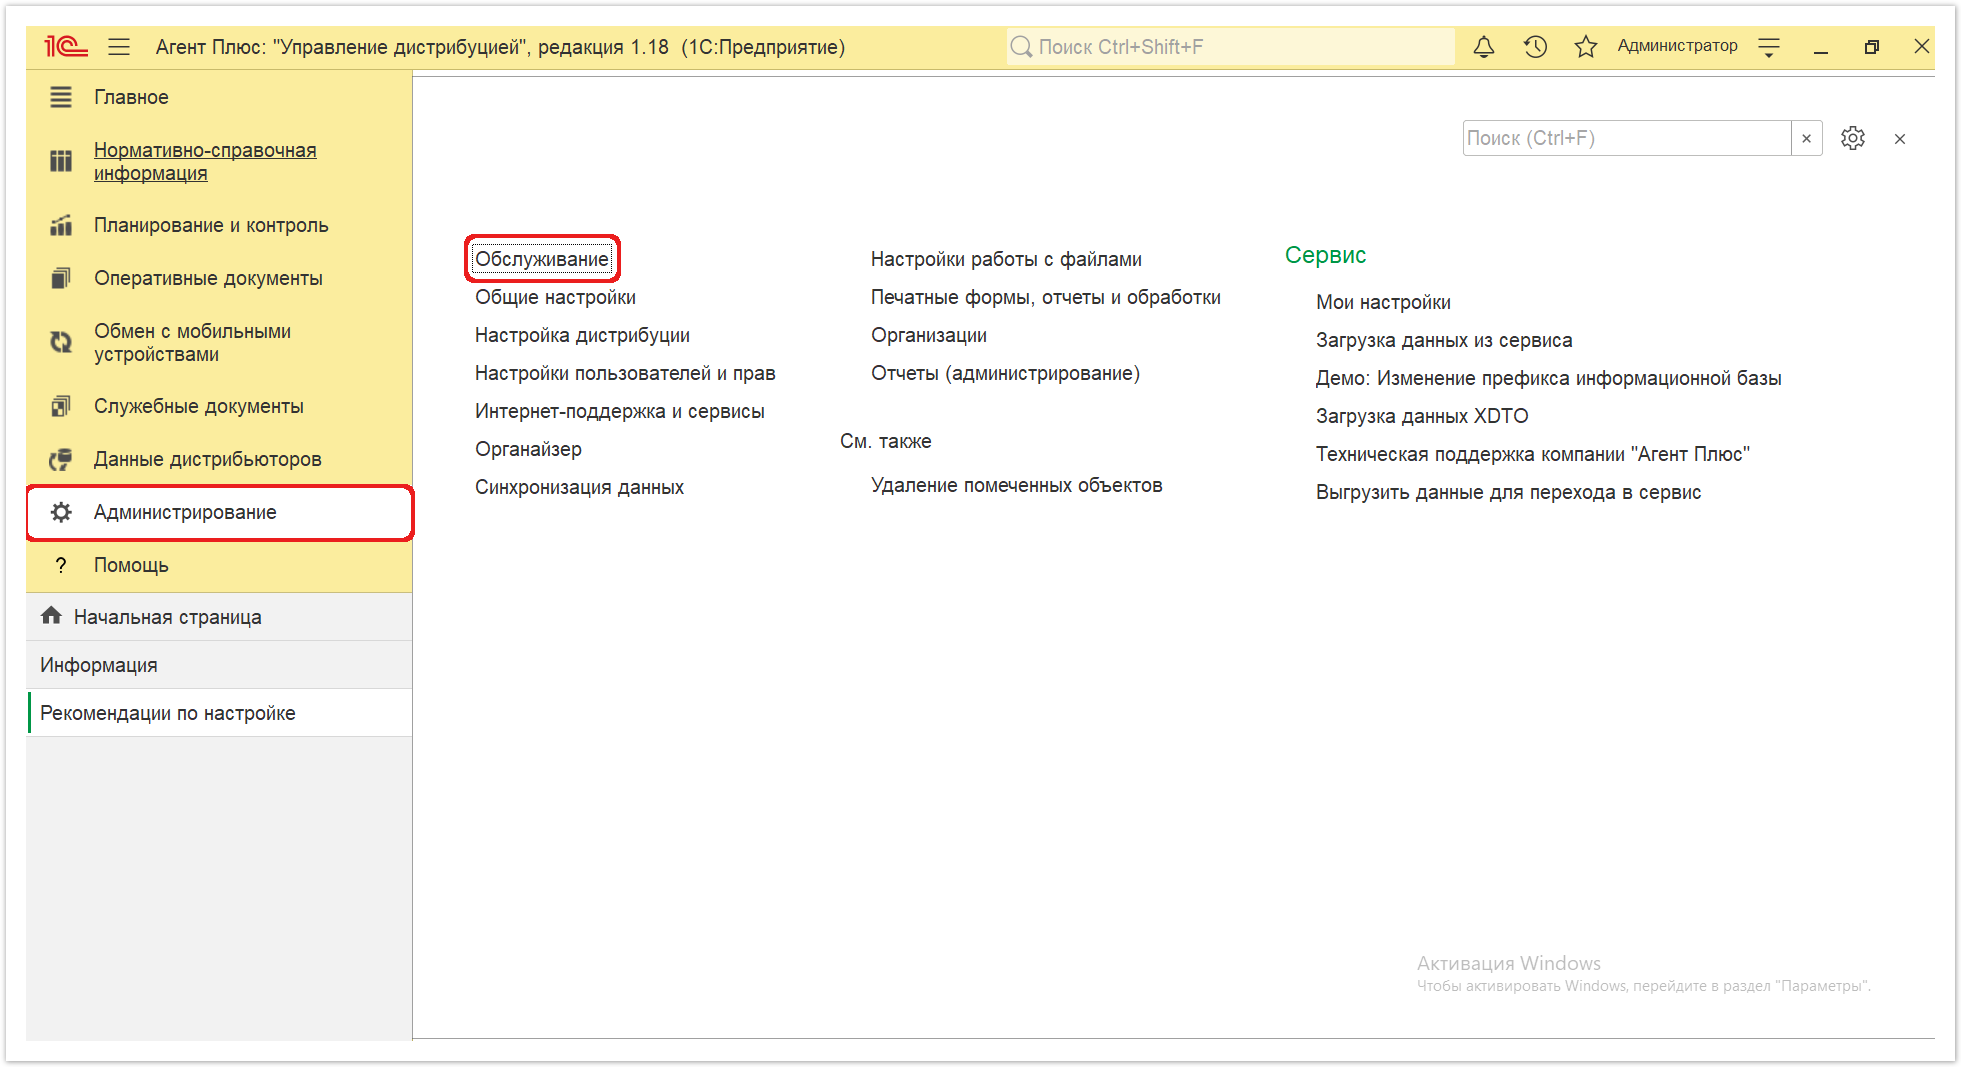This screenshot has width=1961, height=1067.
Task: Open Синхронизация данных link
Action: [x=579, y=487]
